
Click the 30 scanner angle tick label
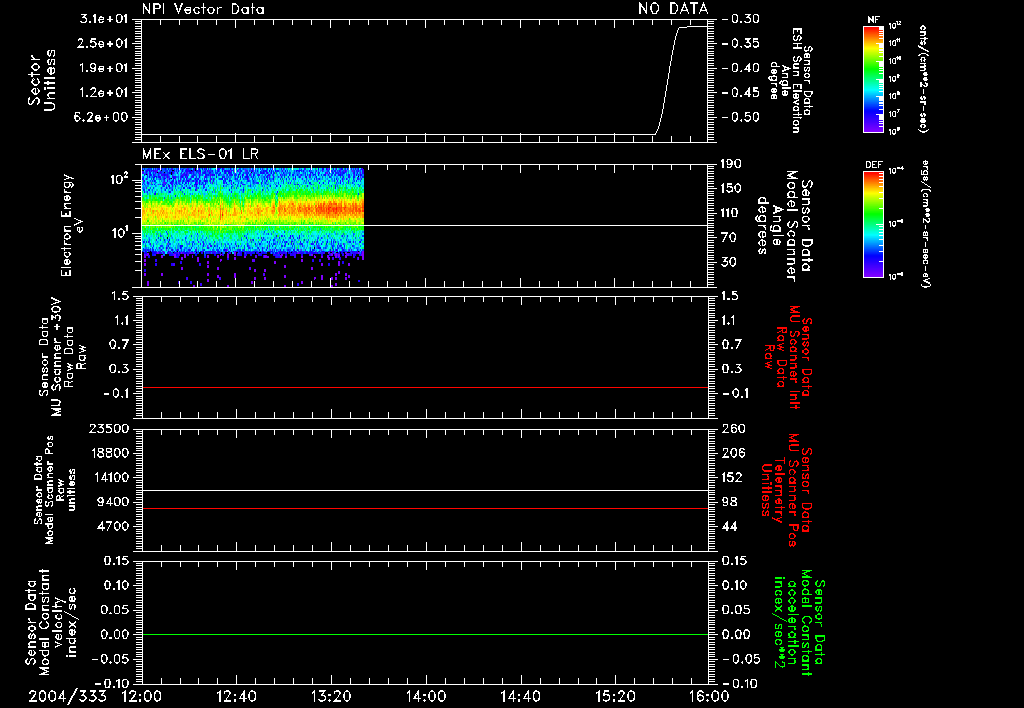coord(728,262)
